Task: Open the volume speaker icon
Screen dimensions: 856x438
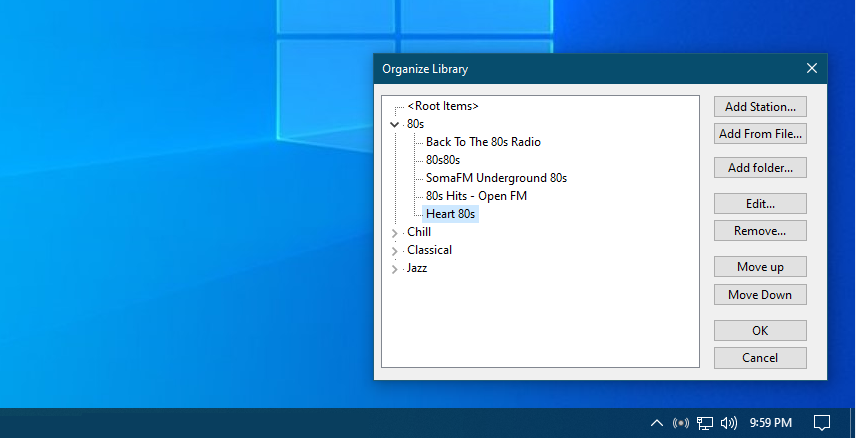Action: pos(729,423)
